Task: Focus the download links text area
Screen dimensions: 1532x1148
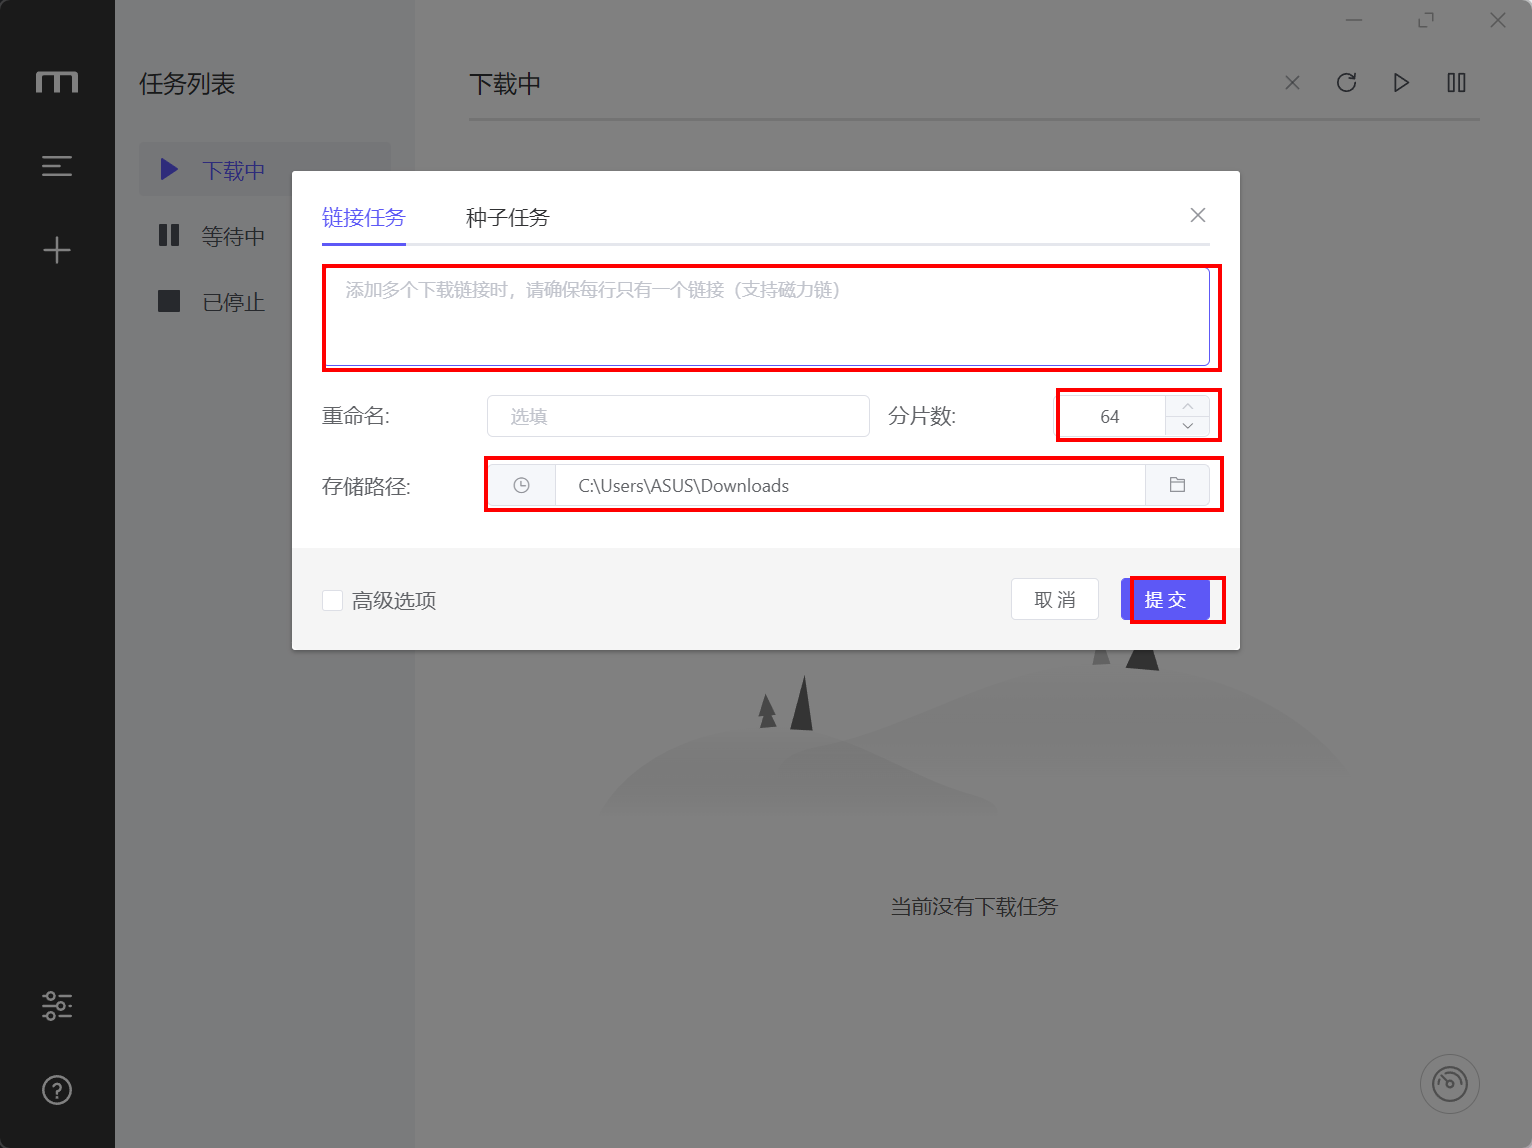Action: pos(766,317)
